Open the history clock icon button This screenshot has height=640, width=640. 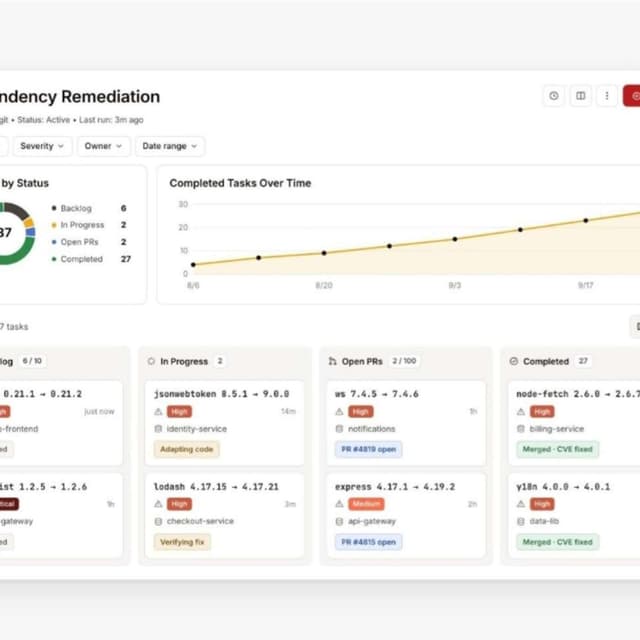553,96
